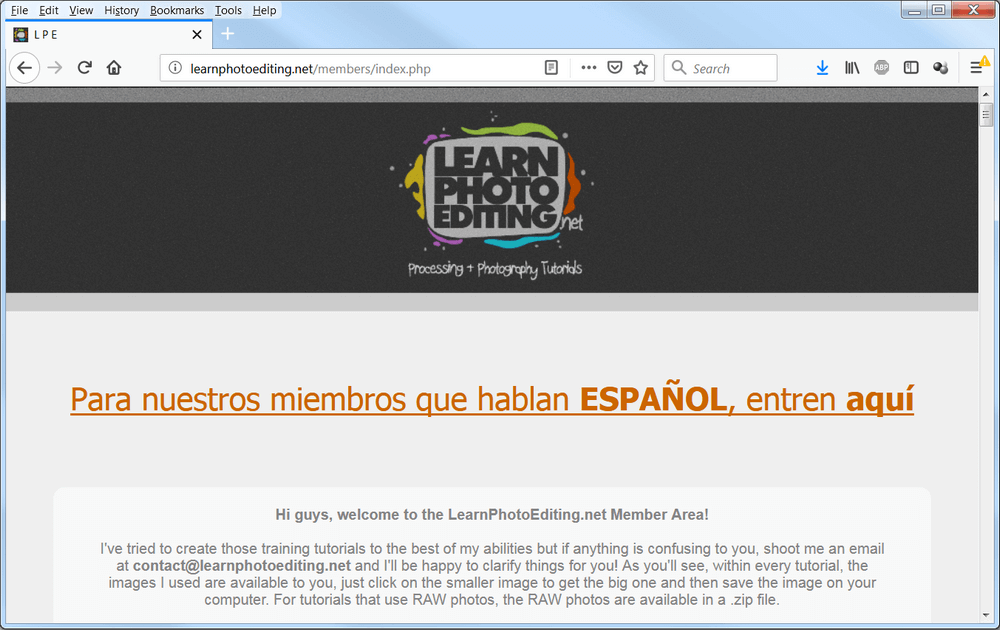Show site information icon in address bar
This screenshot has width=1000, height=630.
coord(175,68)
